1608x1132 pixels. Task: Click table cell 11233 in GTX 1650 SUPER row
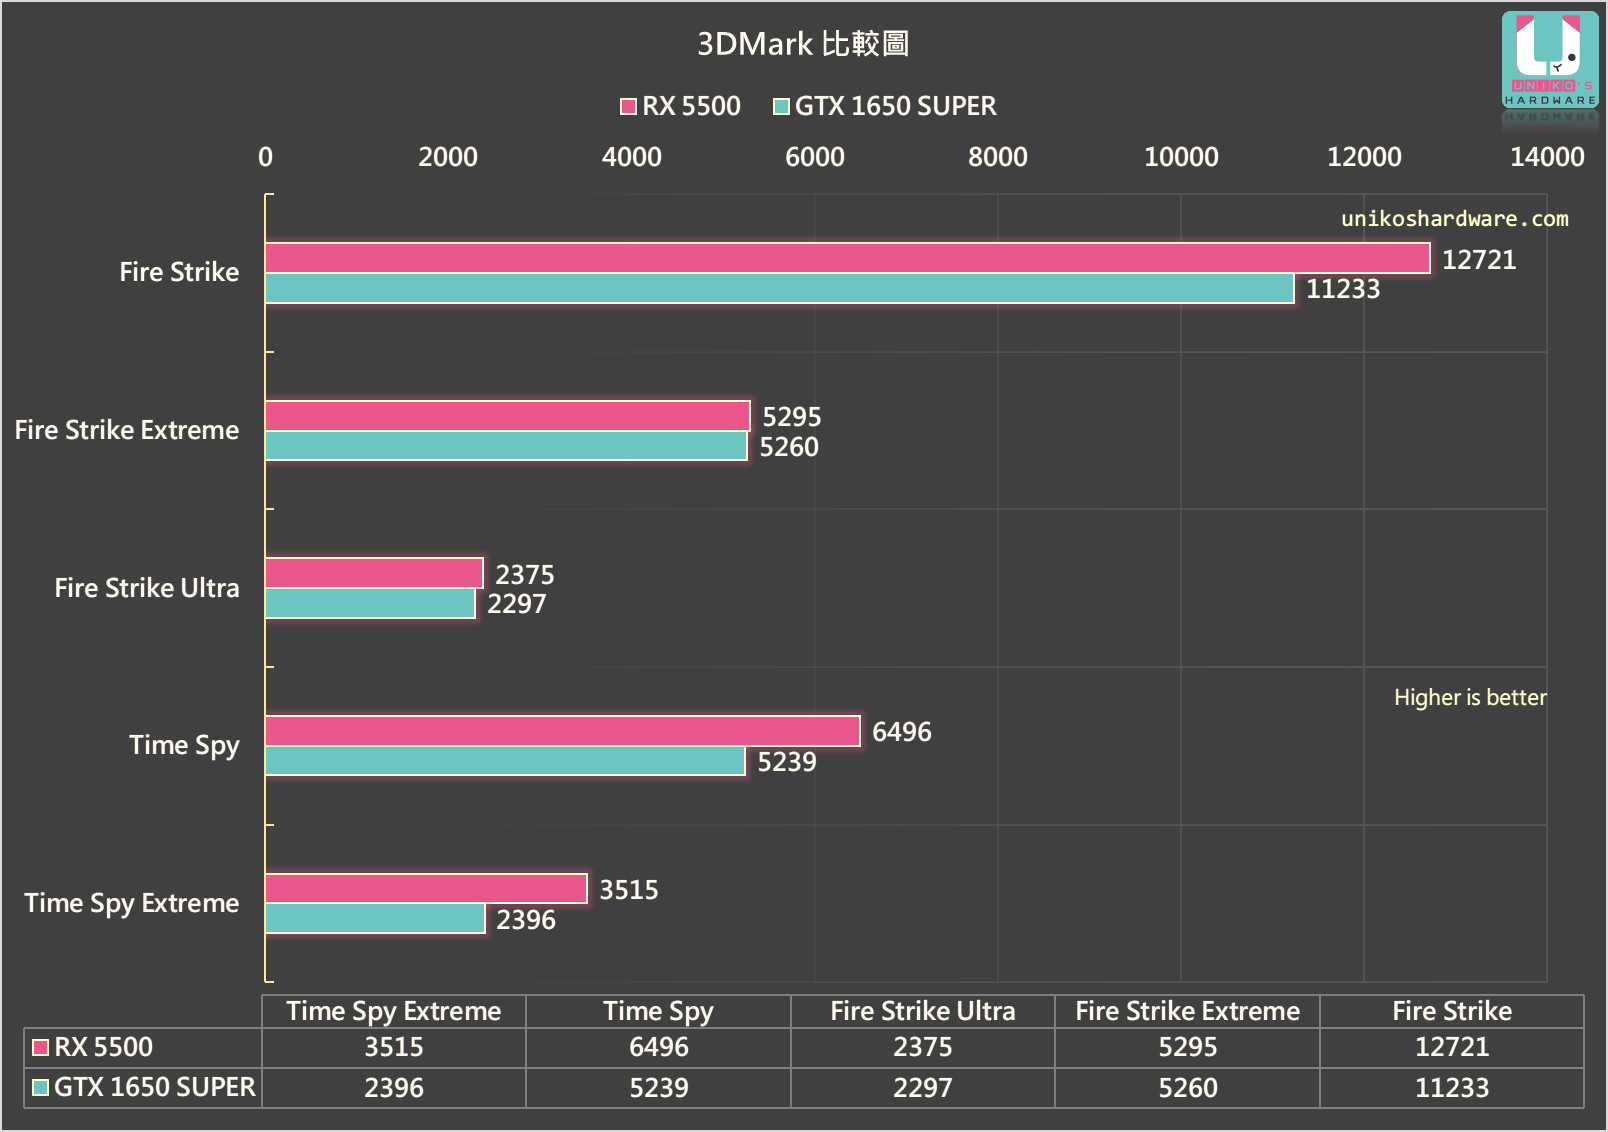[x=1452, y=1088]
